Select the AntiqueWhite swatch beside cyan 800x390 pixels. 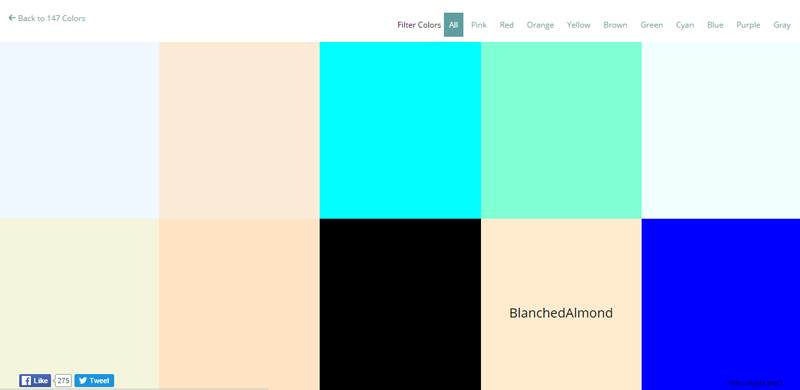pos(239,130)
